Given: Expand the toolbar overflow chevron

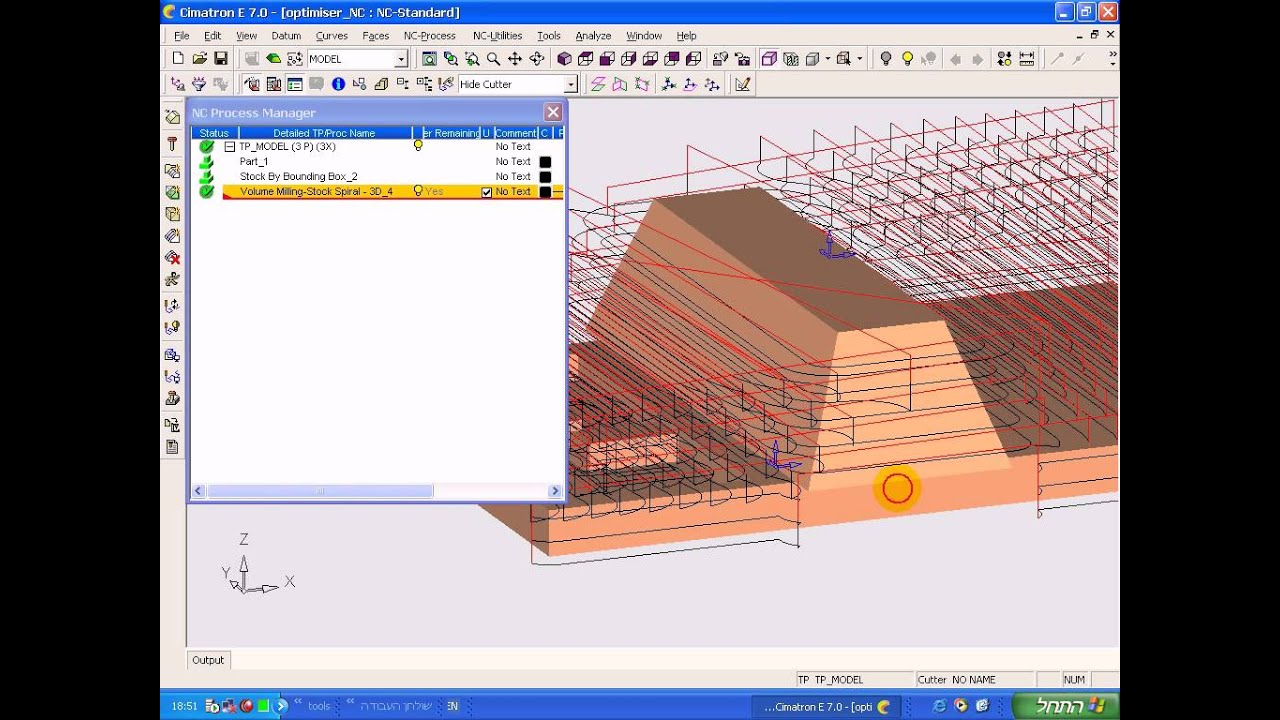Looking at the screenshot, I should [x=1112, y=59].
